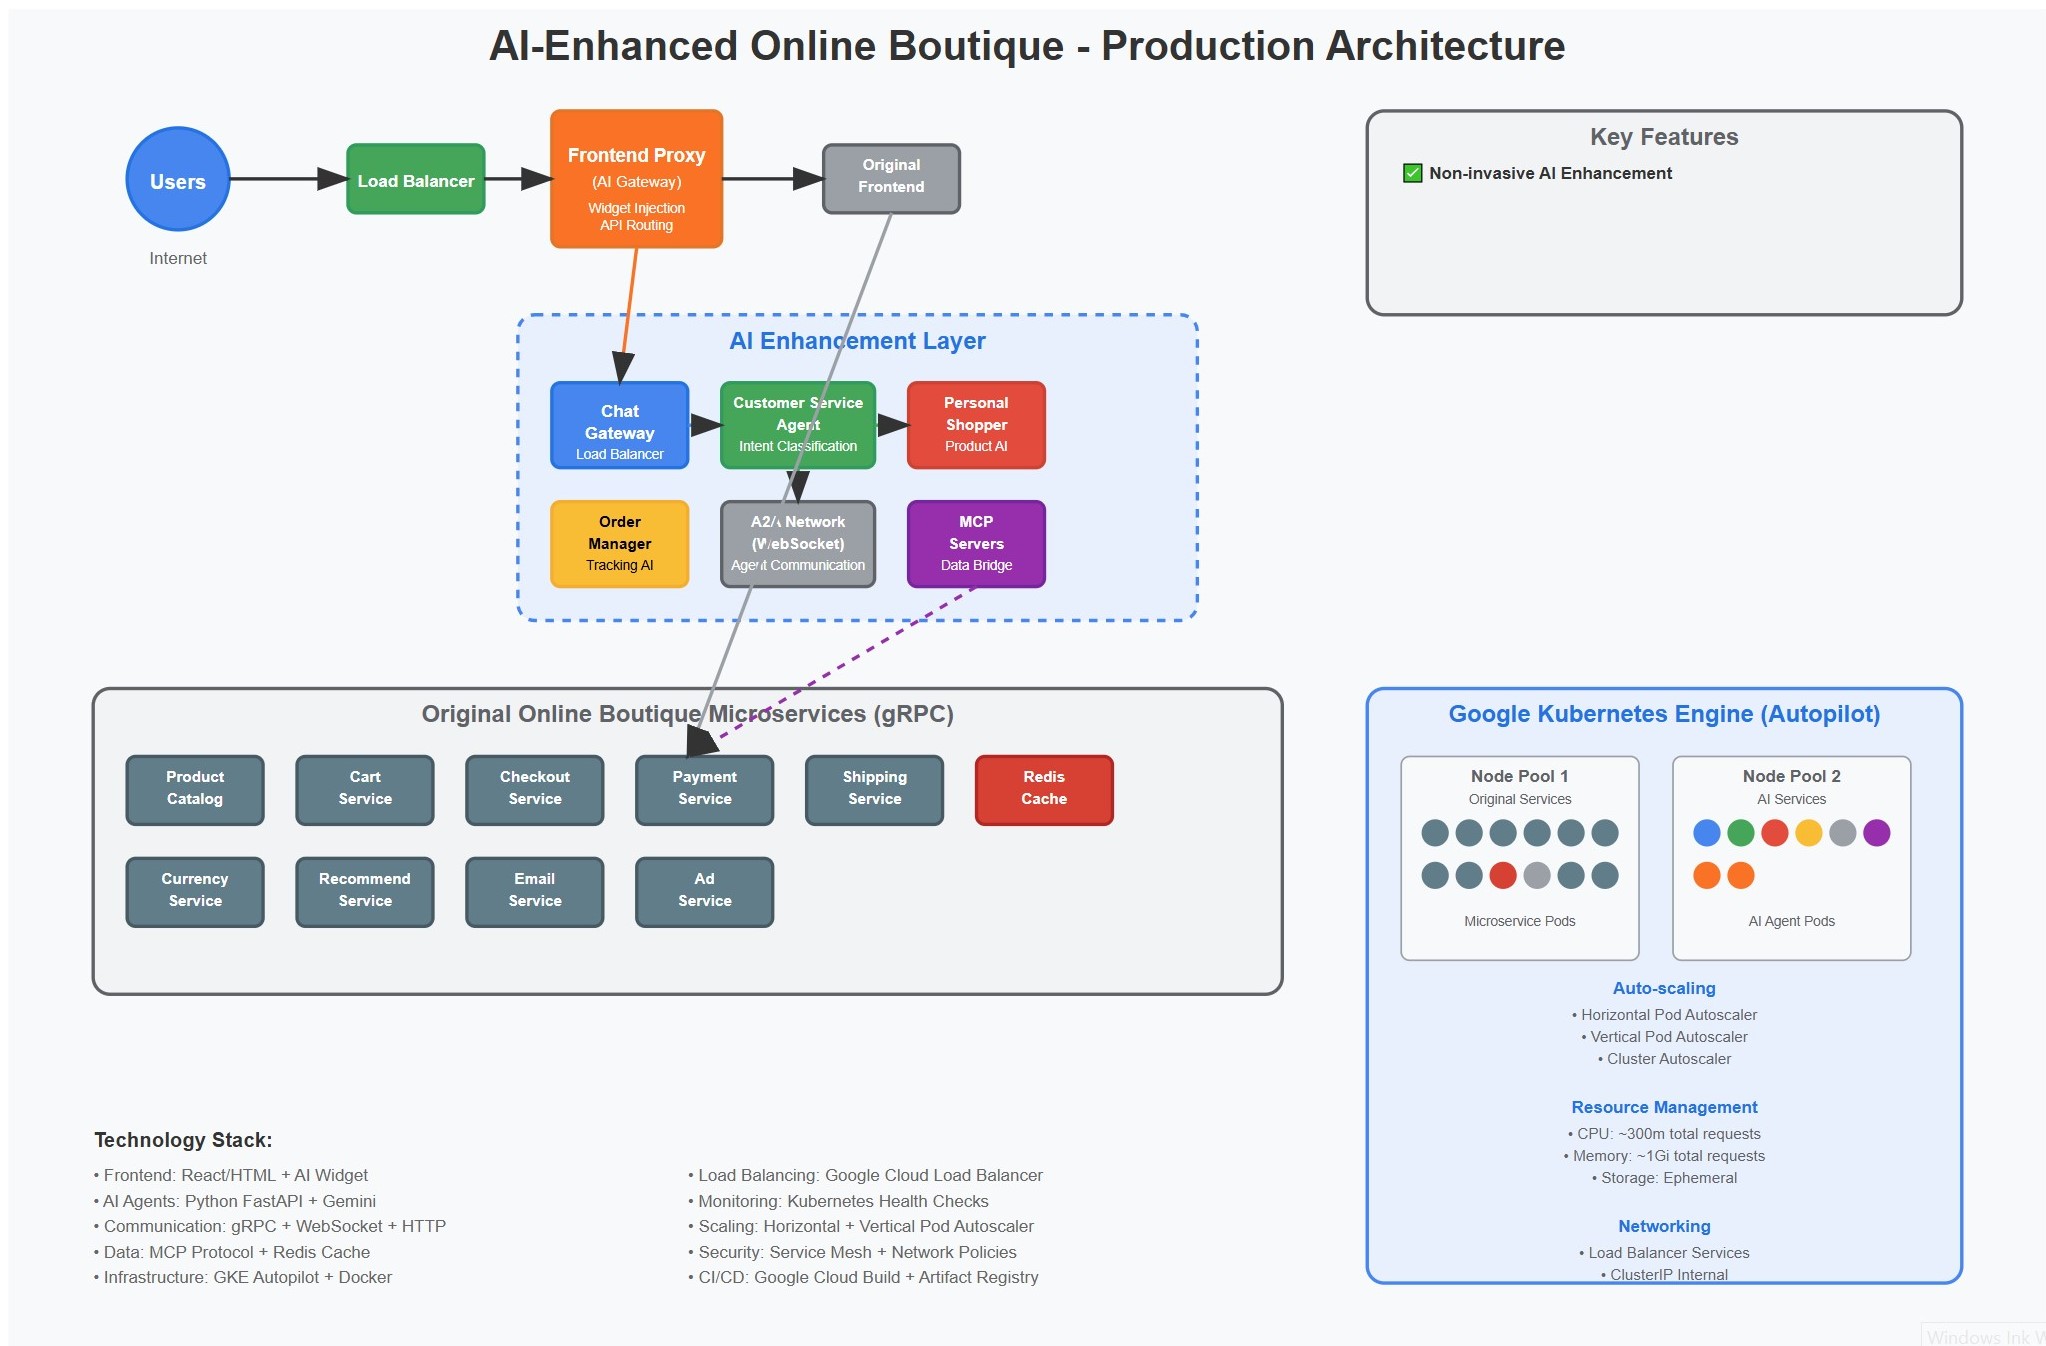This screenshot has height=1346, width=2046.
Task: Select the green Load Balancer box
Action: pos(415,180)
